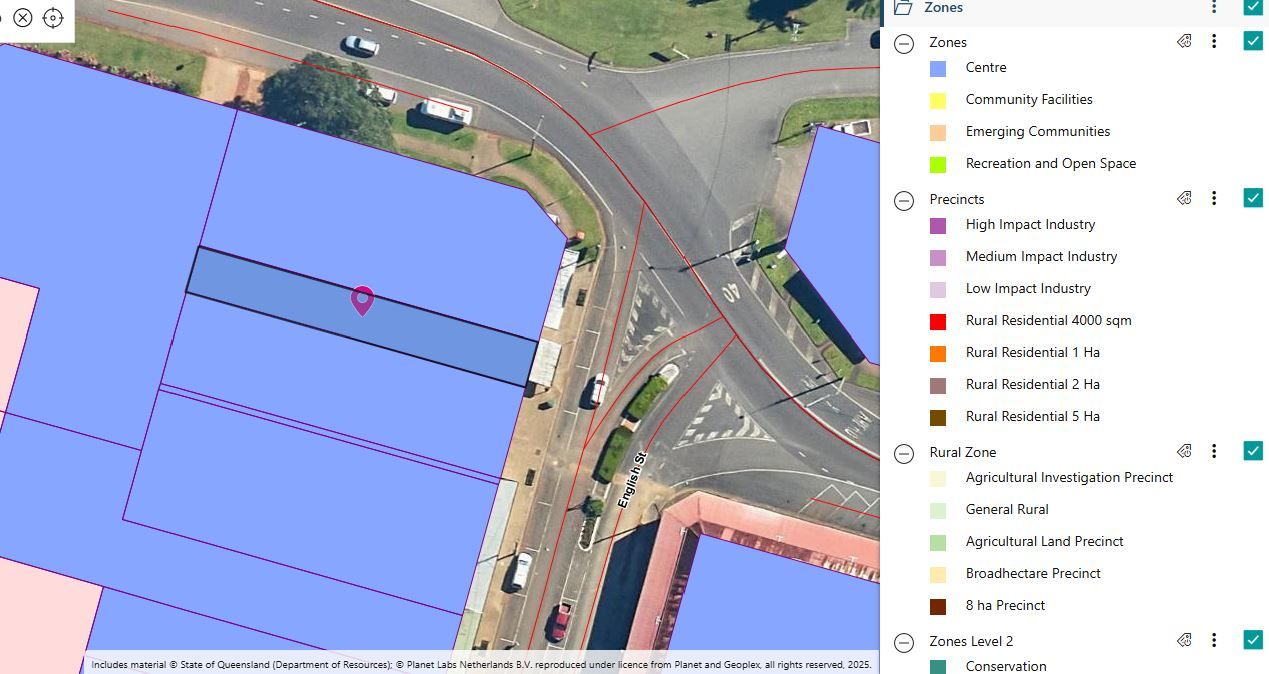Disable the Rural Zone layer checkbox

click(x=1253, y=451)
